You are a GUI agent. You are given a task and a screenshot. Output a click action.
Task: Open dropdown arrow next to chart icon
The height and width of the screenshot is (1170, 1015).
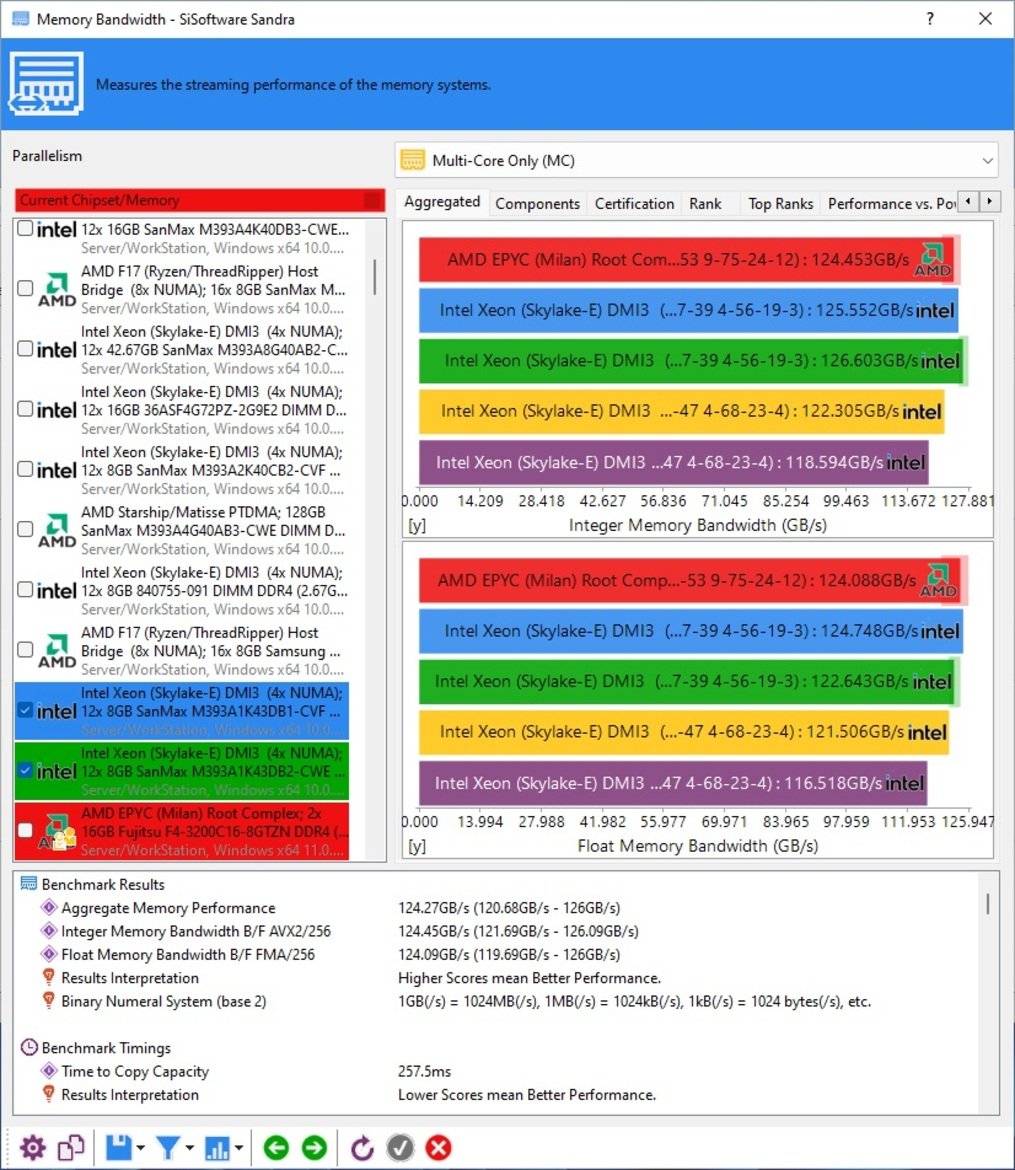tap(239, 1148)
